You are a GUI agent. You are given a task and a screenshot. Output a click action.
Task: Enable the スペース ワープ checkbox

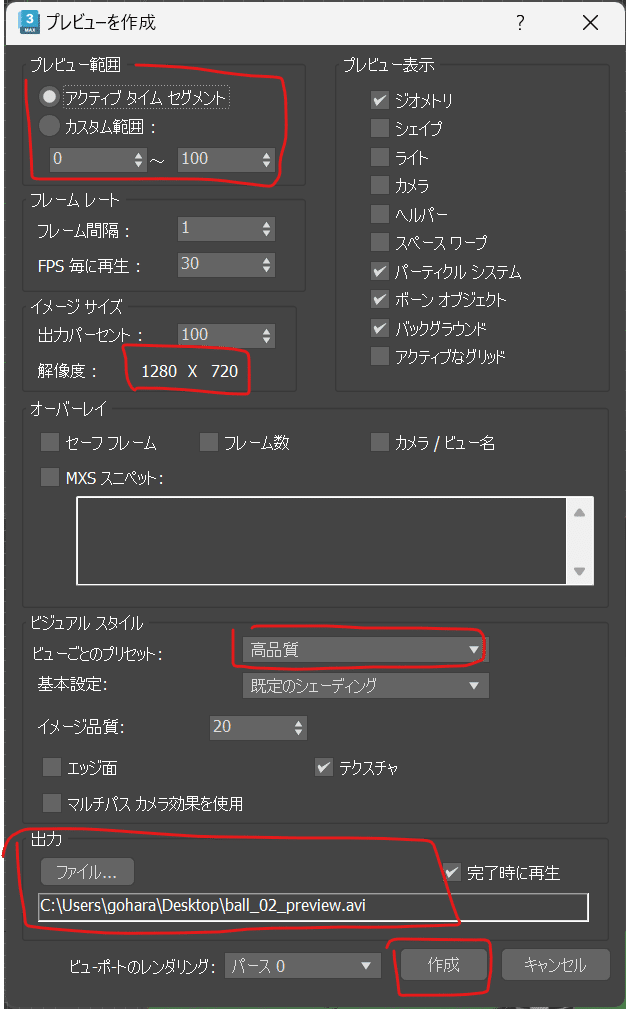pyautogui.click(x=380, y=242)
